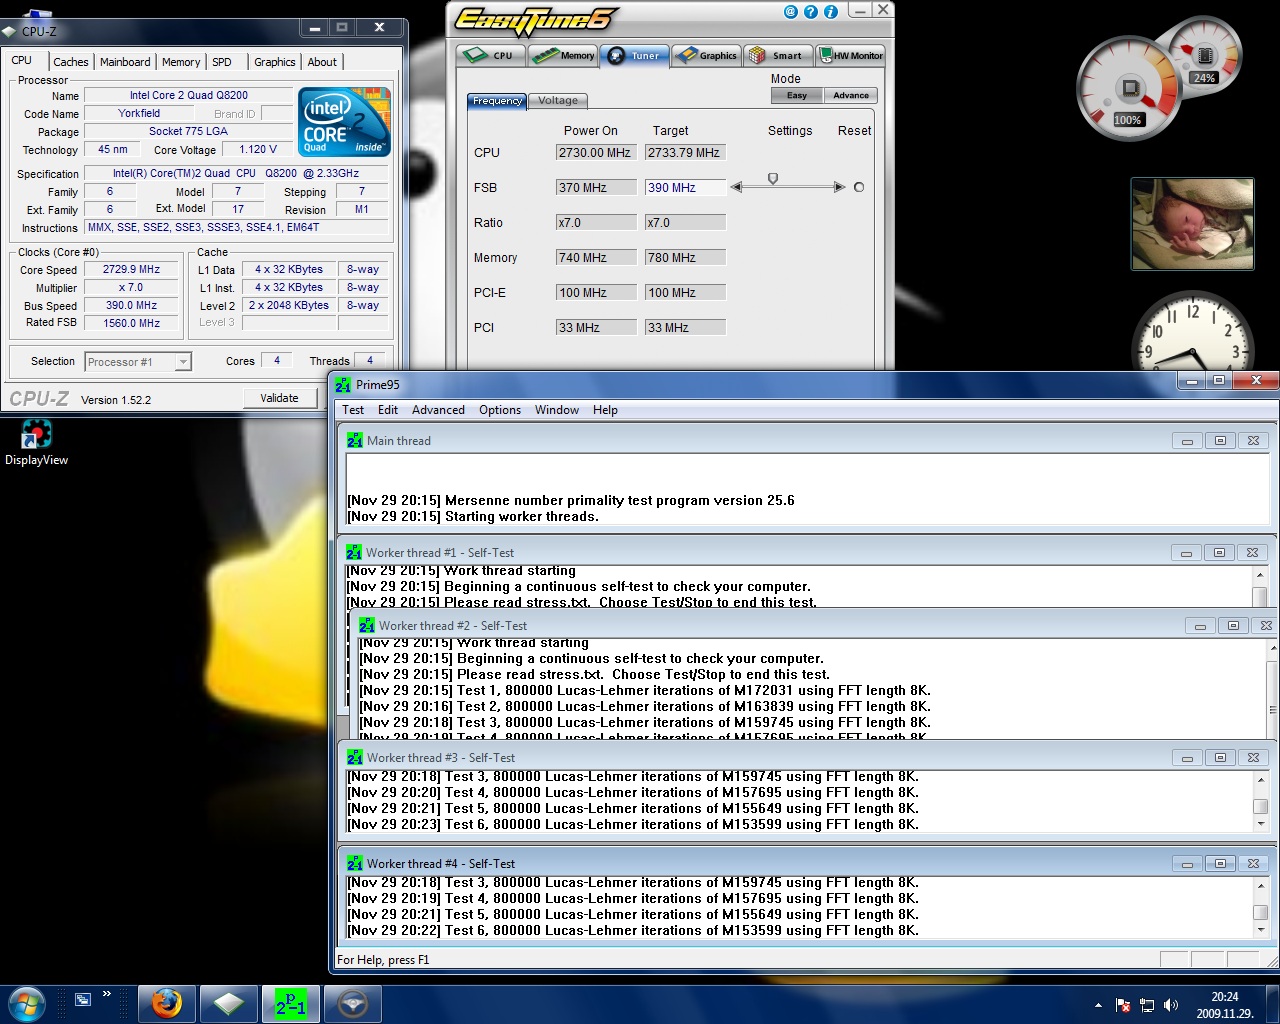
Task: Click the Worker thread #1 window icon
Action: point(354,552)
